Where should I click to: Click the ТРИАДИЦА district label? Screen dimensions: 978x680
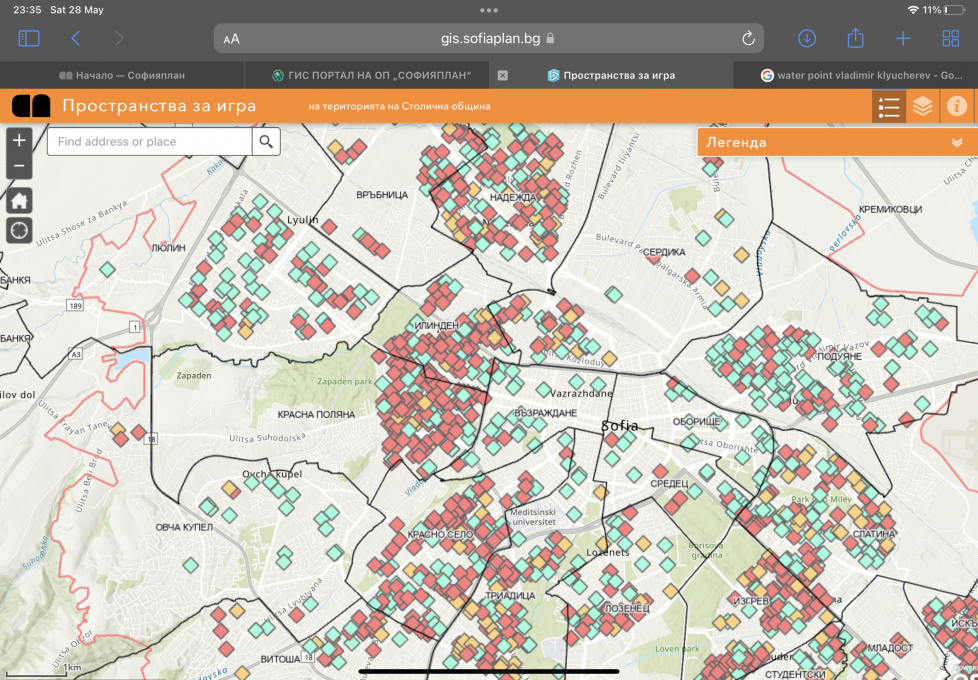[510, 596]
